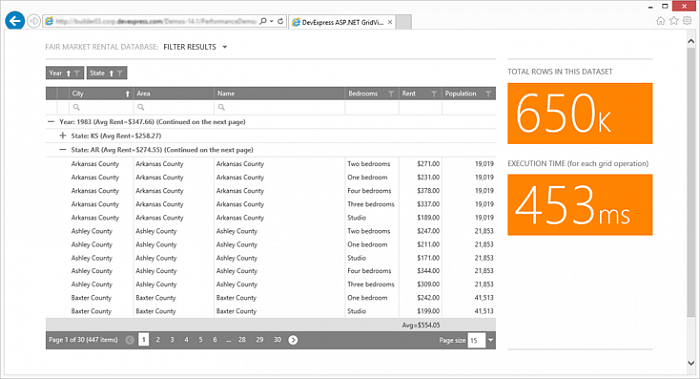The width and height of the screenshot is (700, 379).
Task: Click the orange 650K total rows tile
Action: point(580,113)
